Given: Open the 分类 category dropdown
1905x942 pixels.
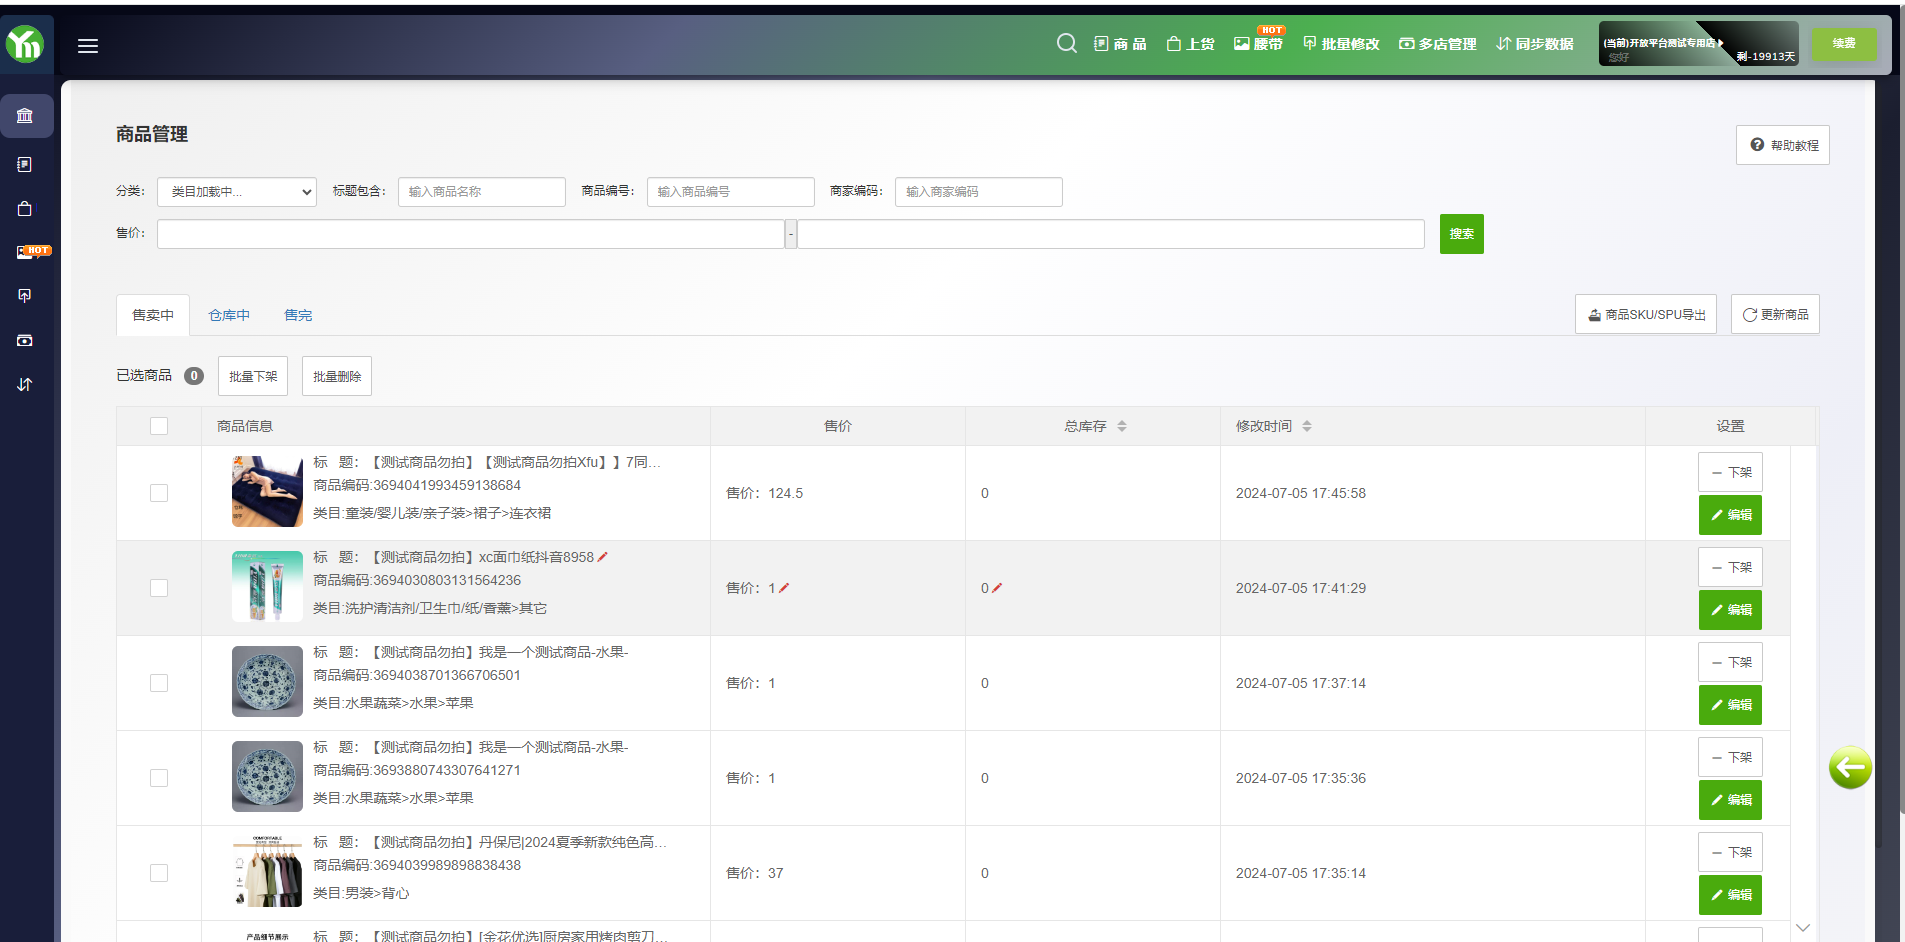Looking at the screenshot, I should (x=237, y=192).
